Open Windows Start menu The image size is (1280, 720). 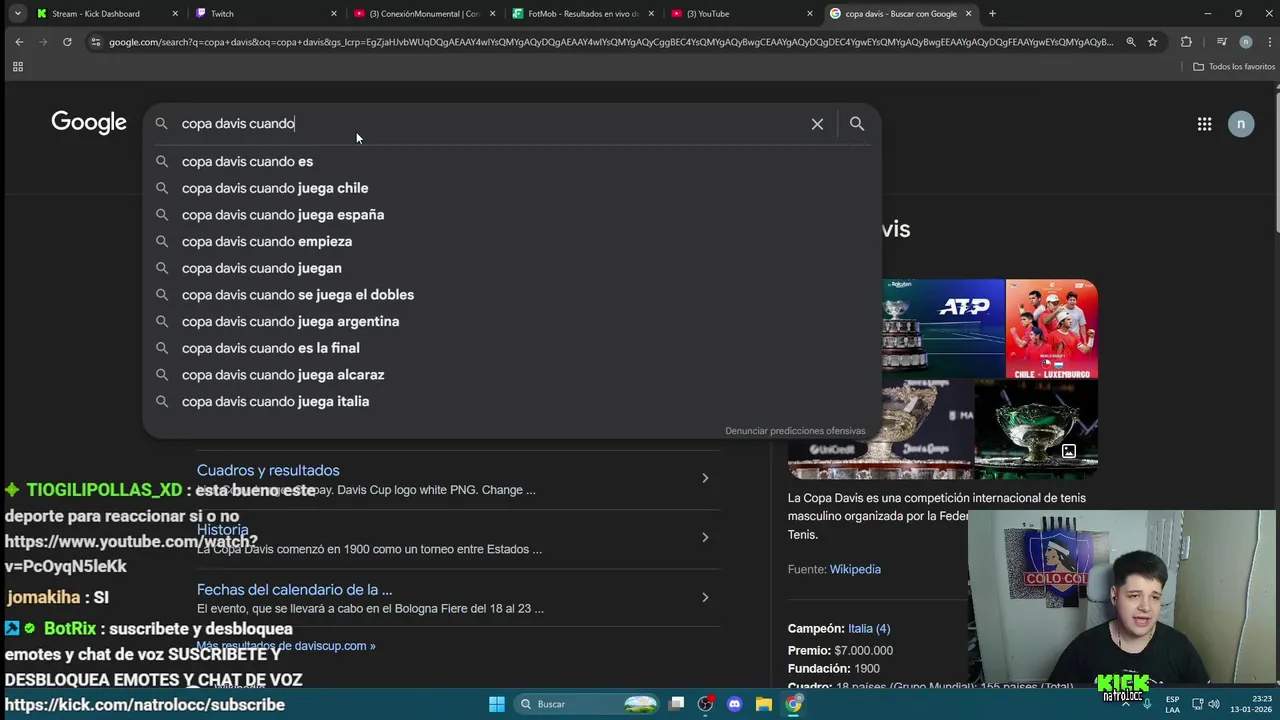(x=496, y=704)
